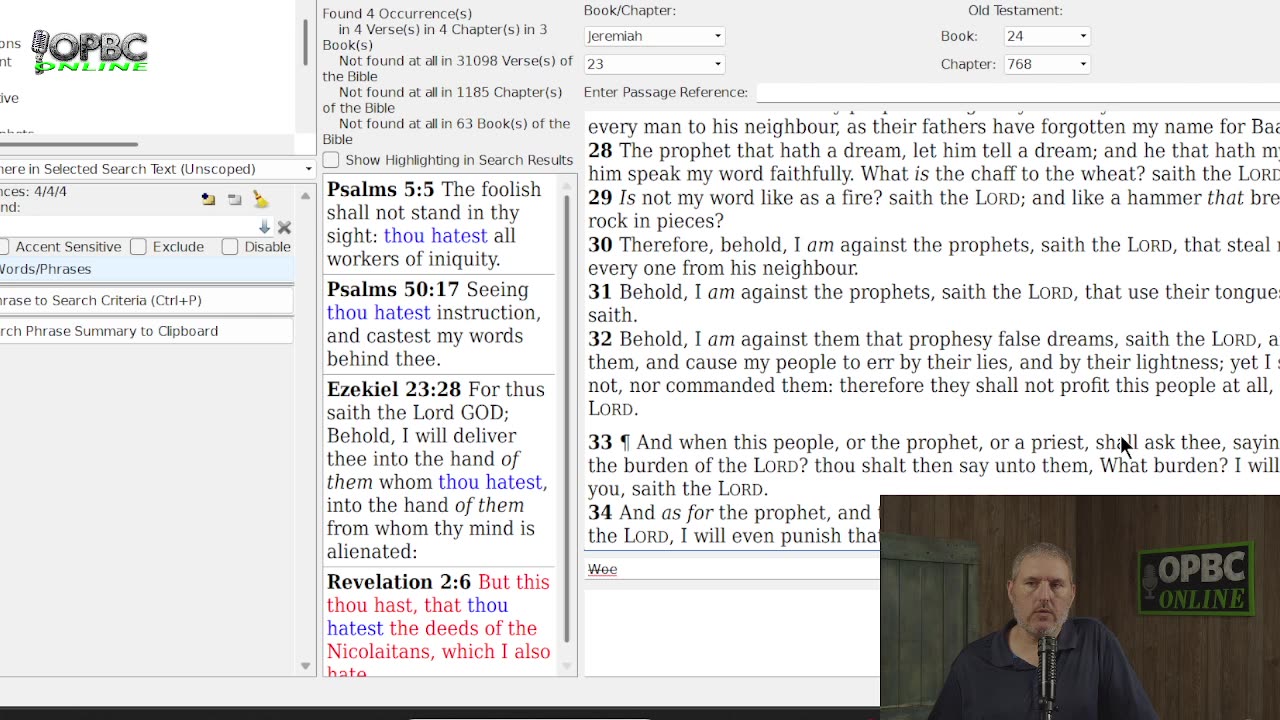Click verse 33 in Jeremiah text
Viewport: 1280px width, 720px height.
933,465
